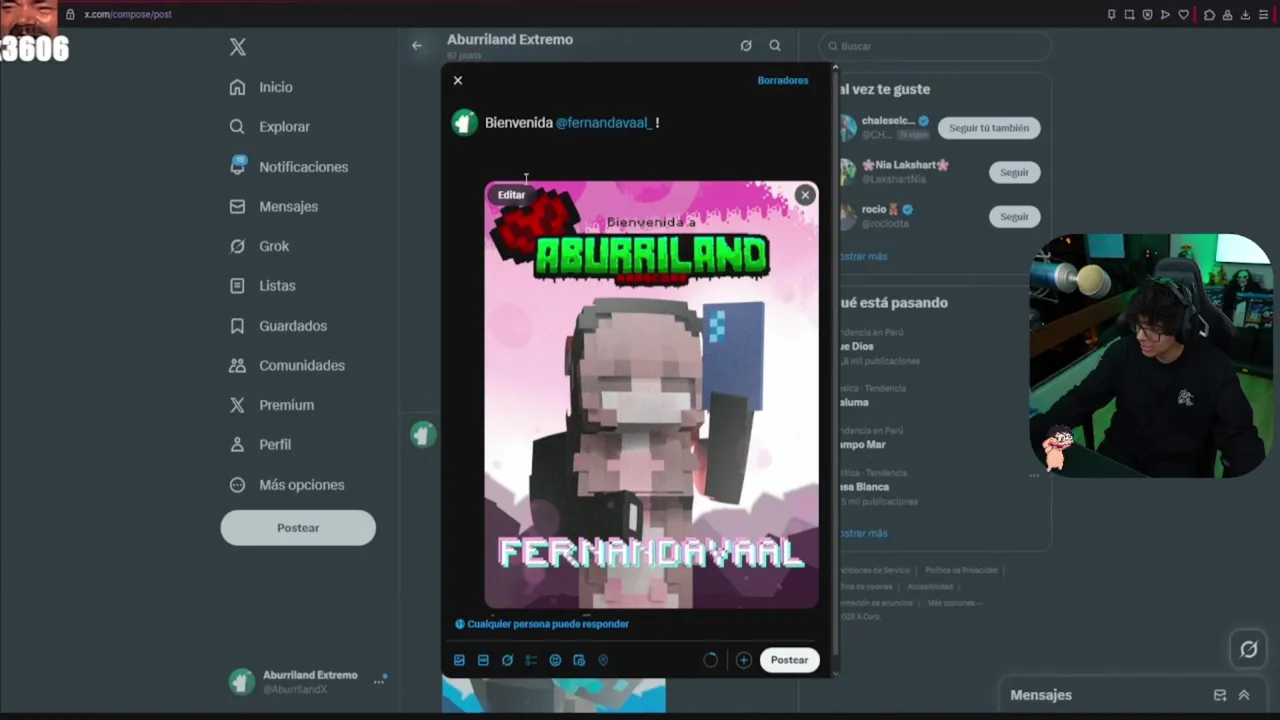This screenshot has width=1280, height=720.
Task: Click the Mensajes drawer title
Action: (x=1041, y=695)
